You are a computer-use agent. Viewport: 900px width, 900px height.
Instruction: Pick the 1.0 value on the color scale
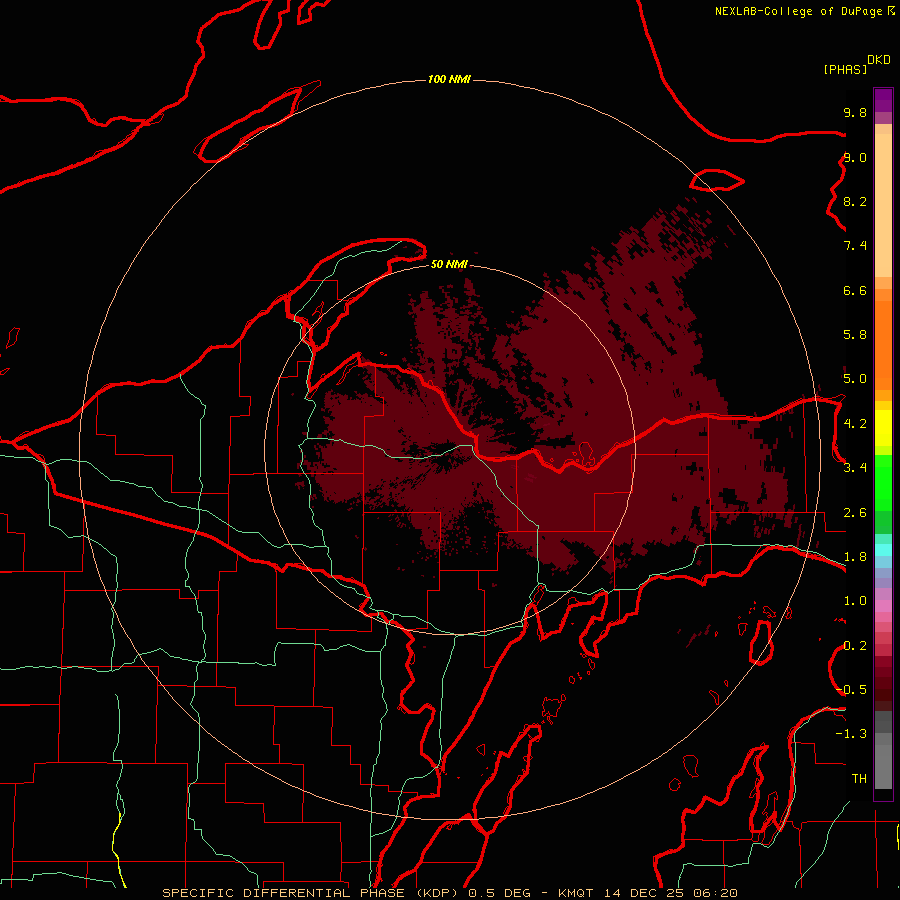tap(855, 601)
